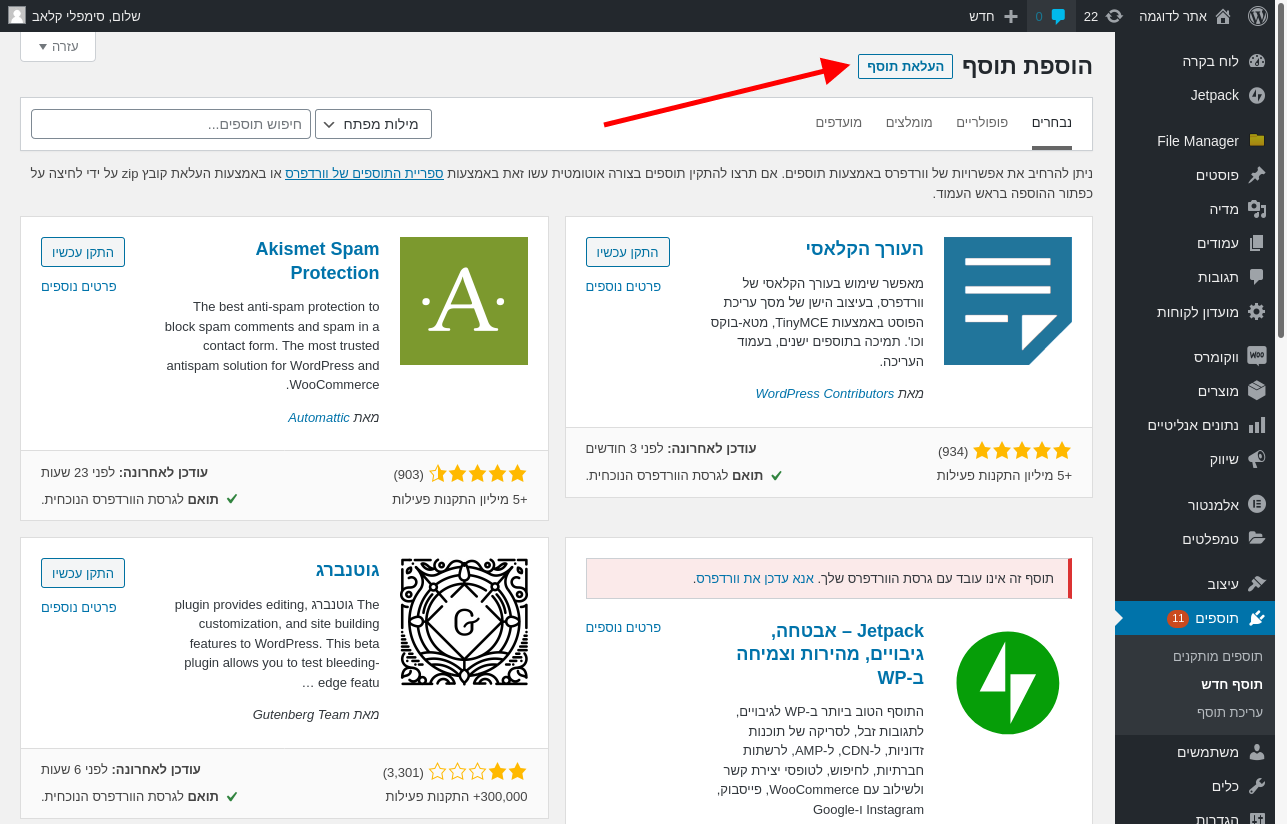Click the plugin search input field
Screen dimensions: 1287x824
pyautogui.click(x=171, y=124)
